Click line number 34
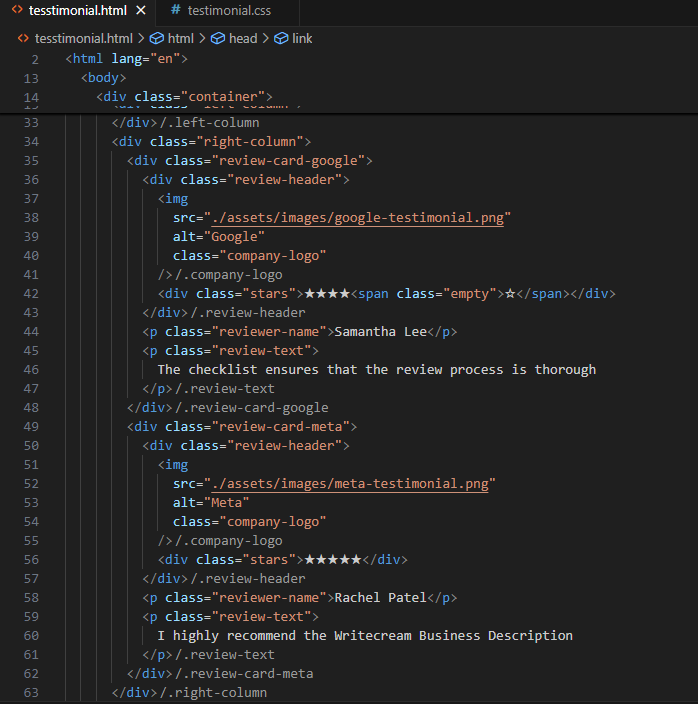This screenshot has width=698, height=704. [x=31, y=142]
